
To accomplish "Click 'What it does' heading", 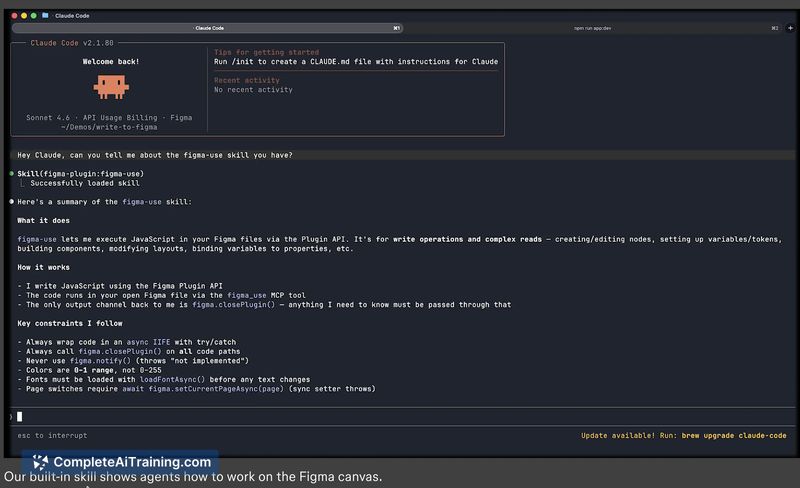I will click(43, 221).
